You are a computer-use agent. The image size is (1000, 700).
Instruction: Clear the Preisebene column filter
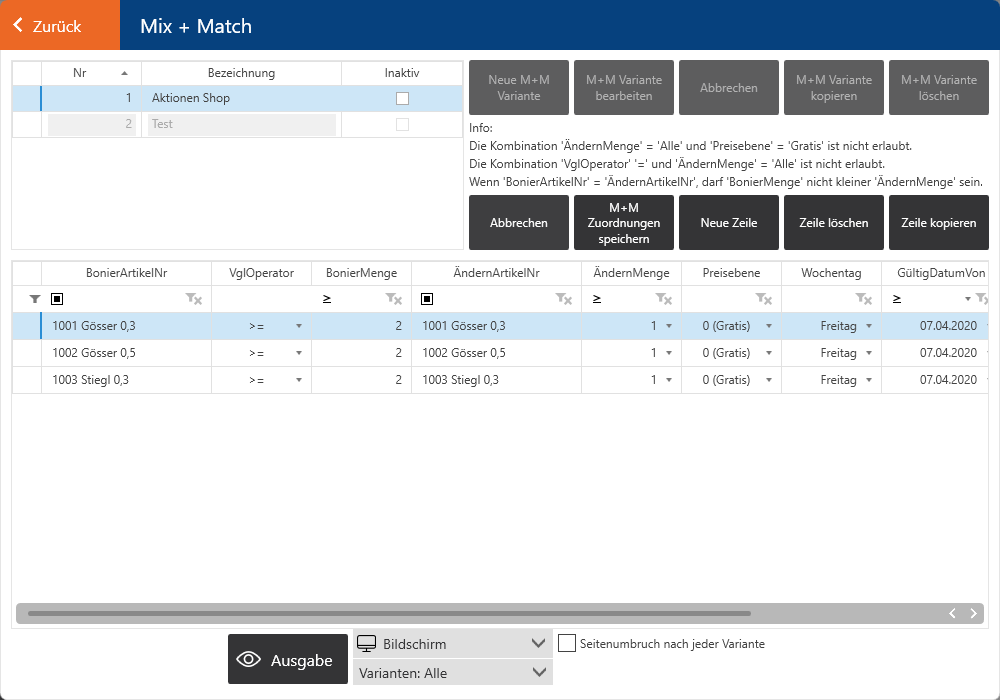[764, 299]
